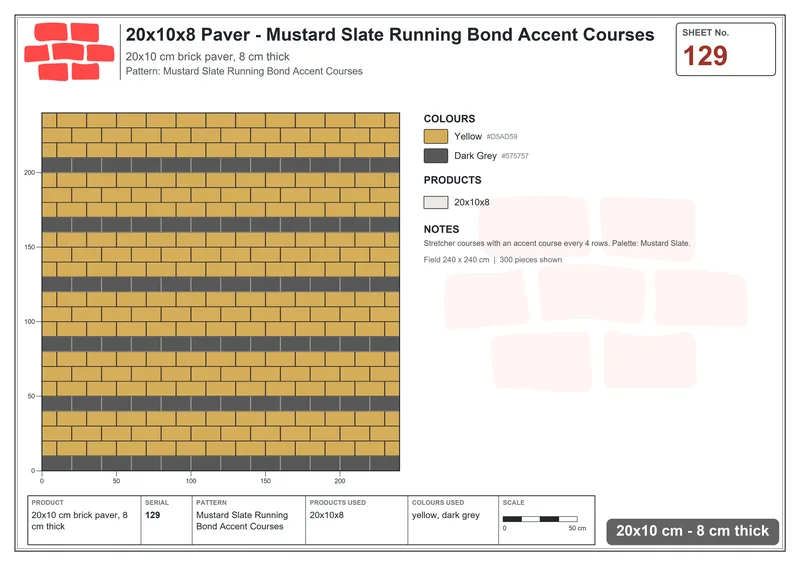Click the red brick logo icon
Screen dimensions: 800x566
pos(69,52)
